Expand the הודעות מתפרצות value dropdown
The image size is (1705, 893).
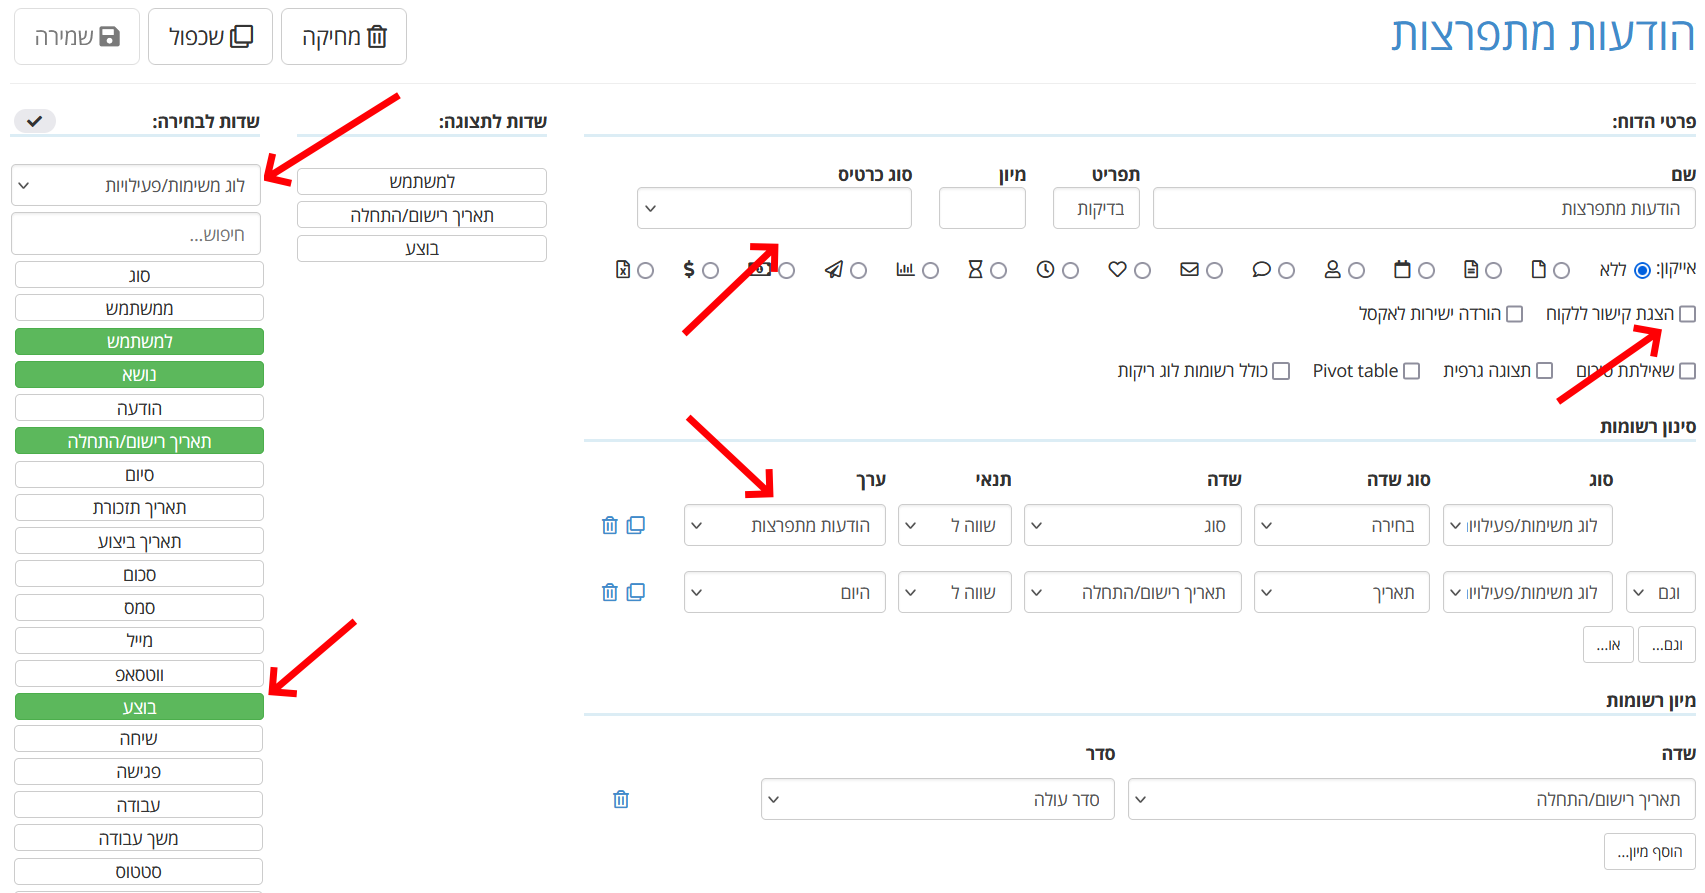[785, 525]
